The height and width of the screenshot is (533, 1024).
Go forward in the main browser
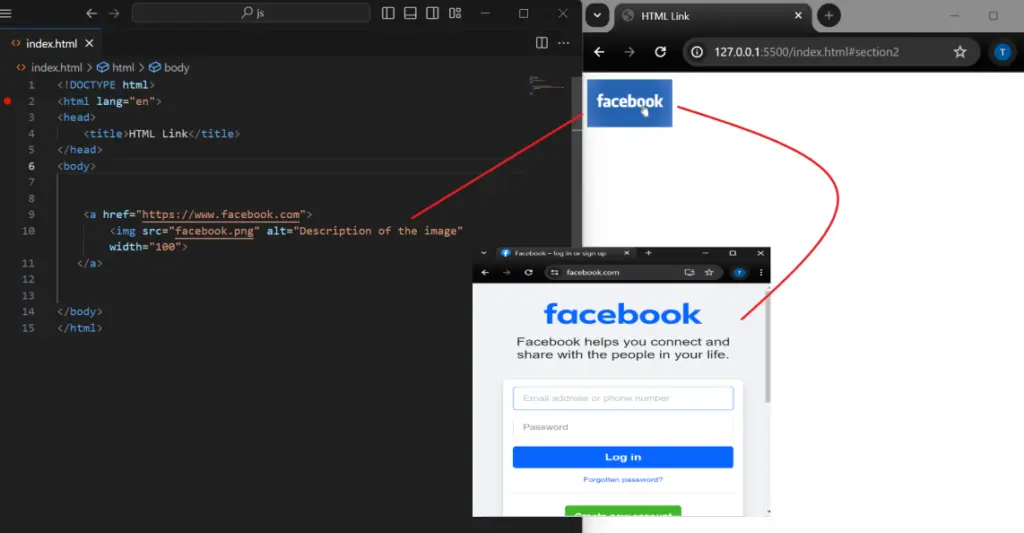[630, 52]
